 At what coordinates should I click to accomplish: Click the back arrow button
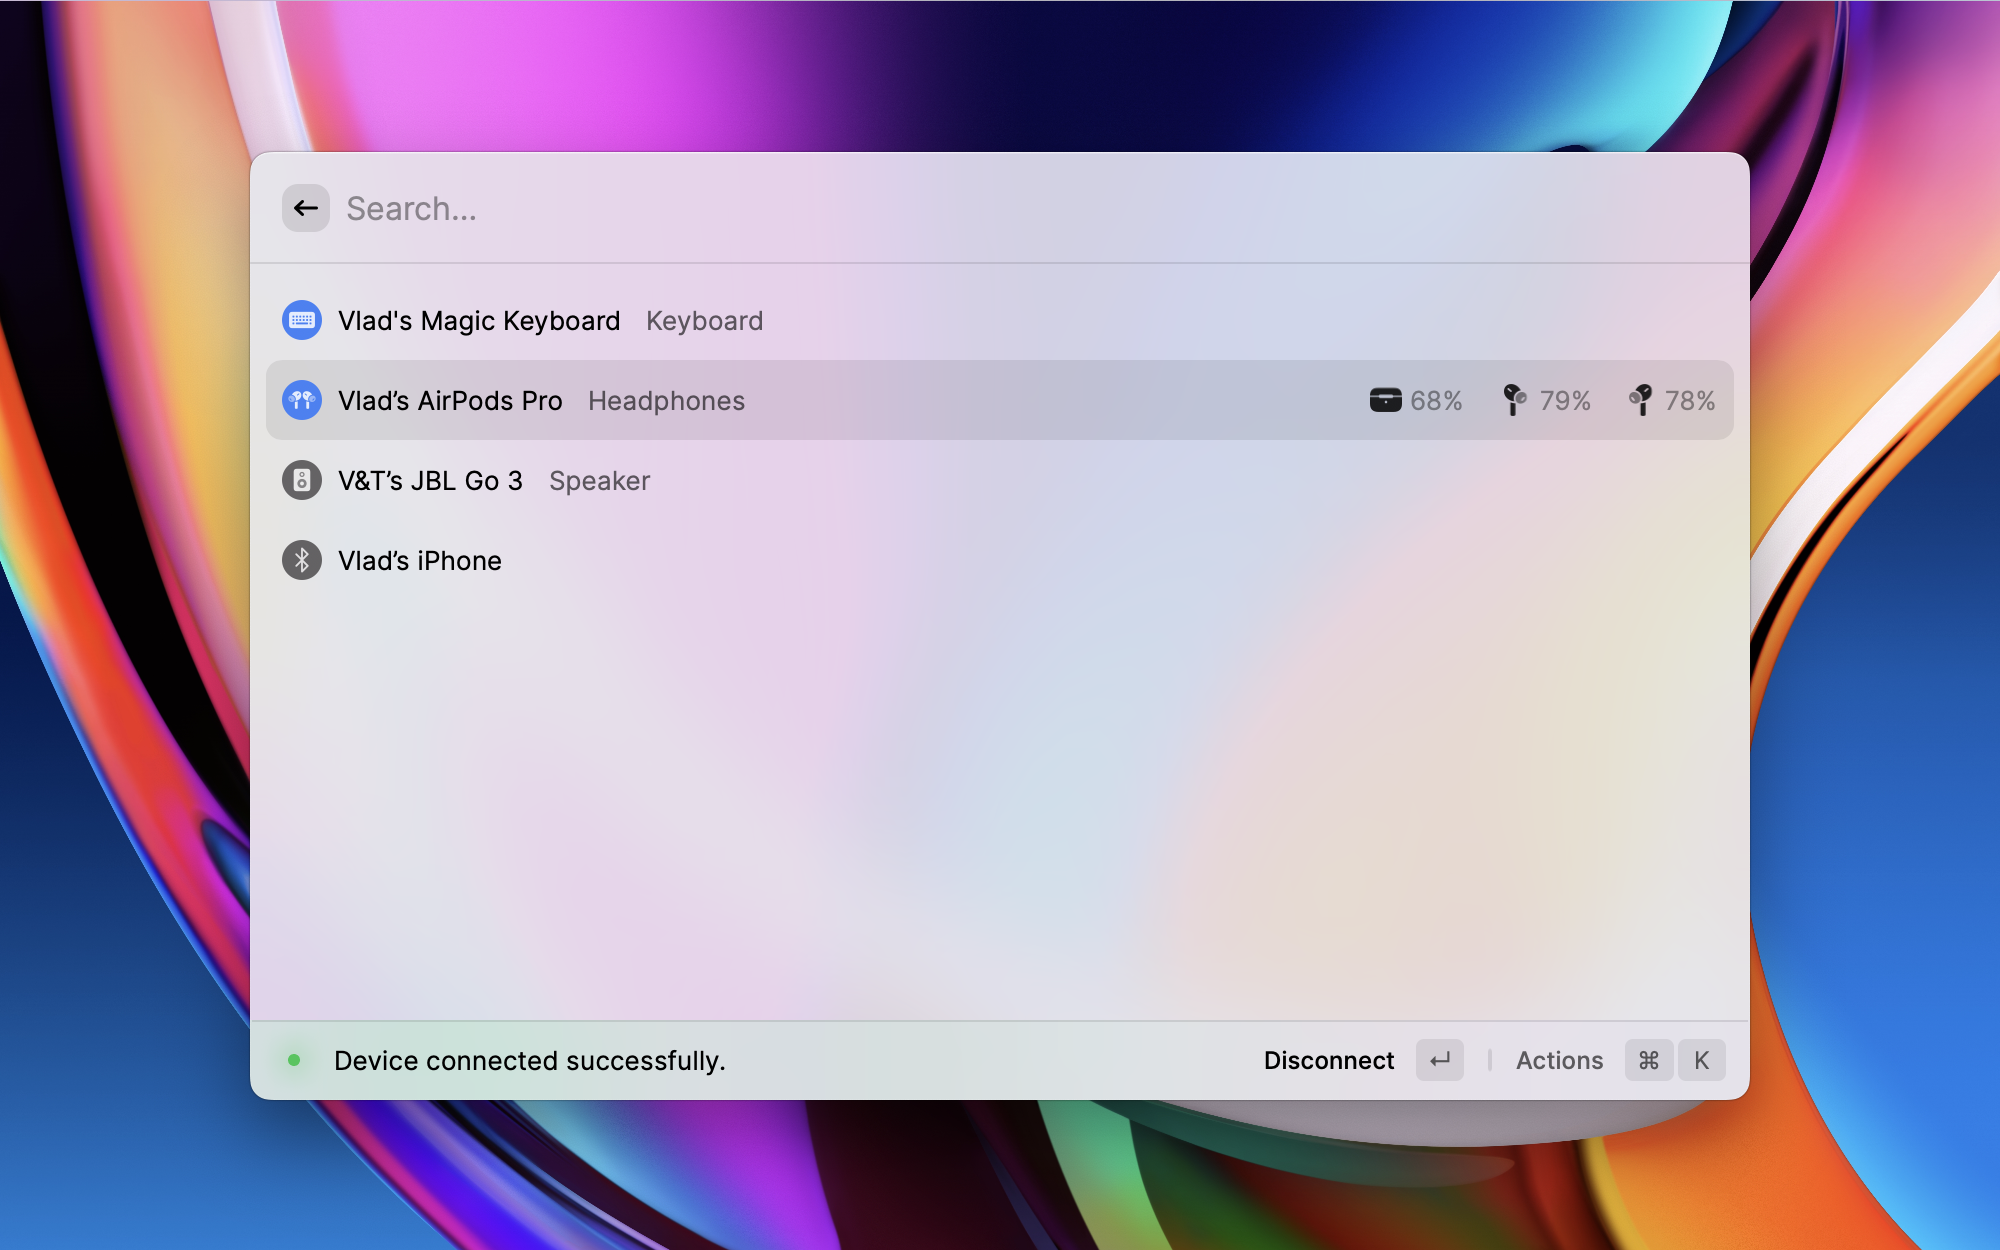306,208
